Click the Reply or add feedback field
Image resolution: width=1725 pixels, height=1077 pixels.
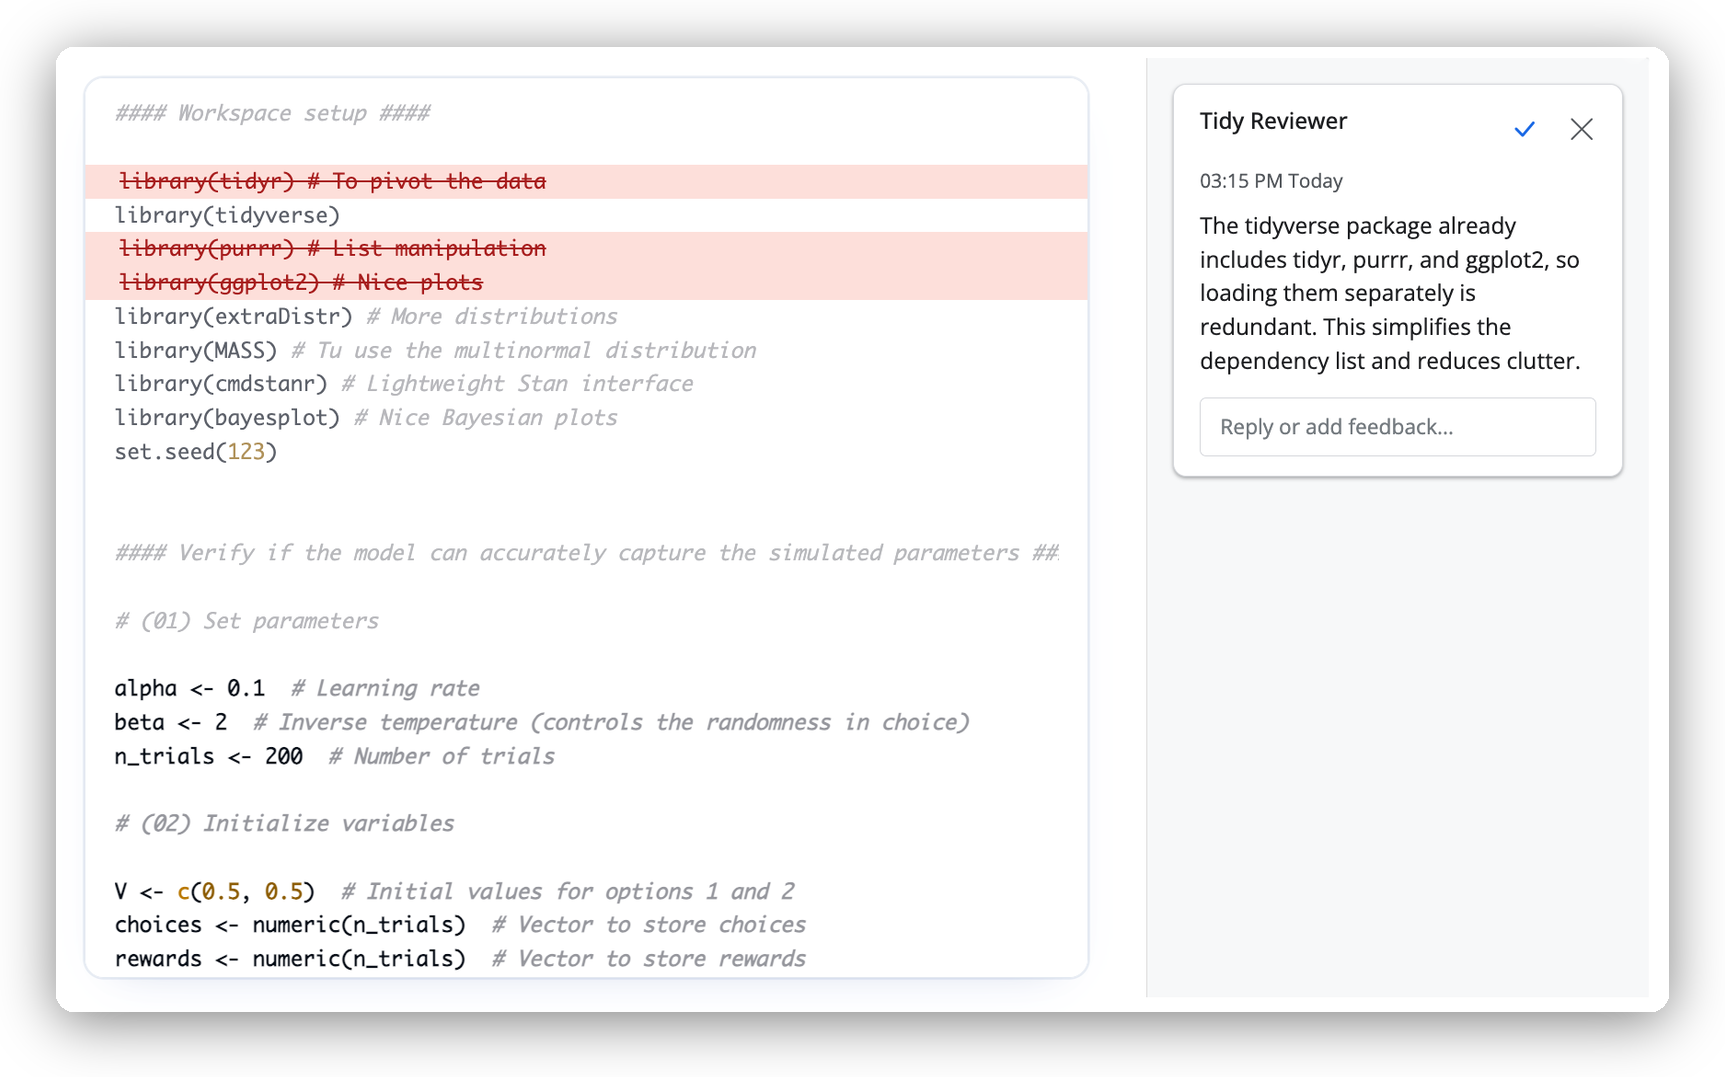point(1397,427)
